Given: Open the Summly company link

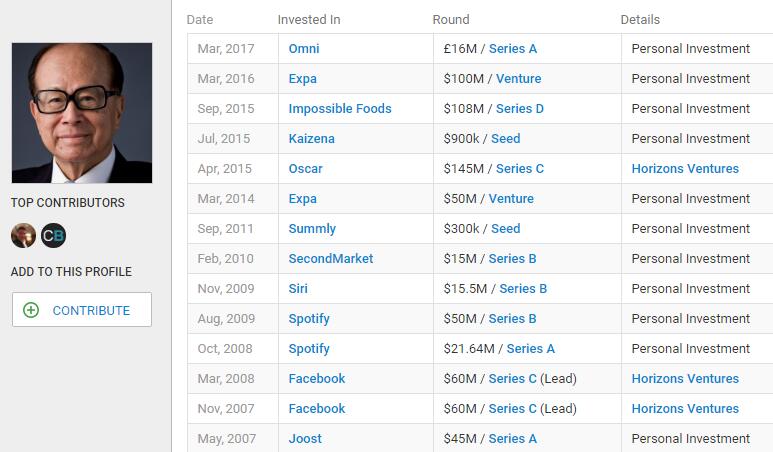Looking at the screenshot, I should 312,229.
